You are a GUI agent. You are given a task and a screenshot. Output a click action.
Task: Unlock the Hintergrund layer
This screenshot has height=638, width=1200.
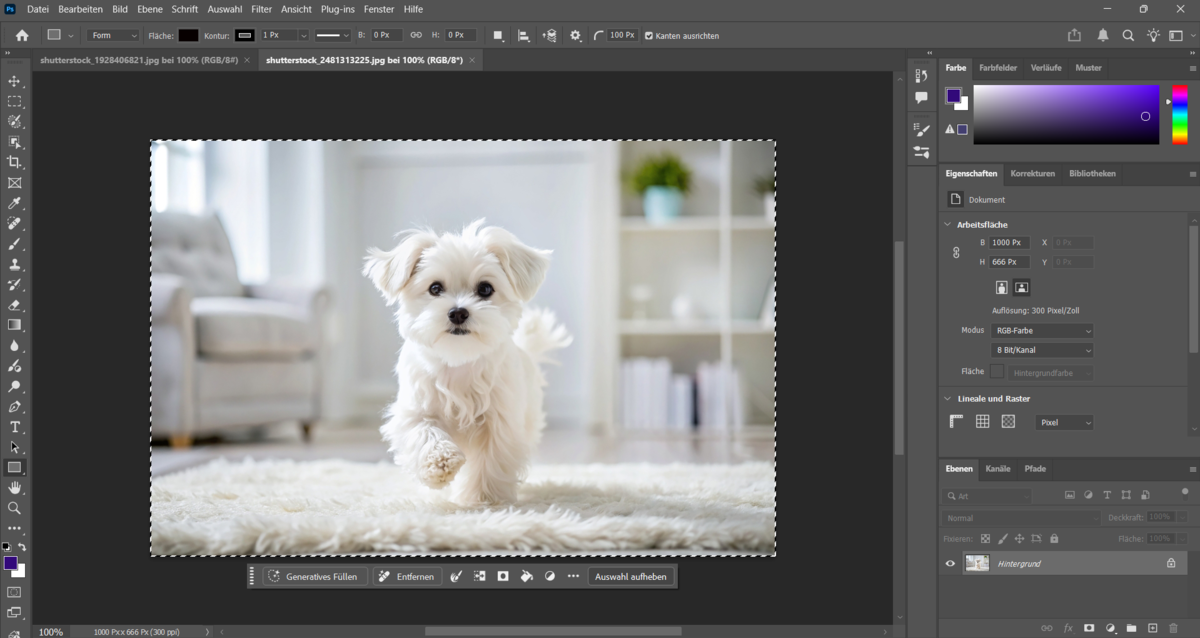[x=1171, y=563]
